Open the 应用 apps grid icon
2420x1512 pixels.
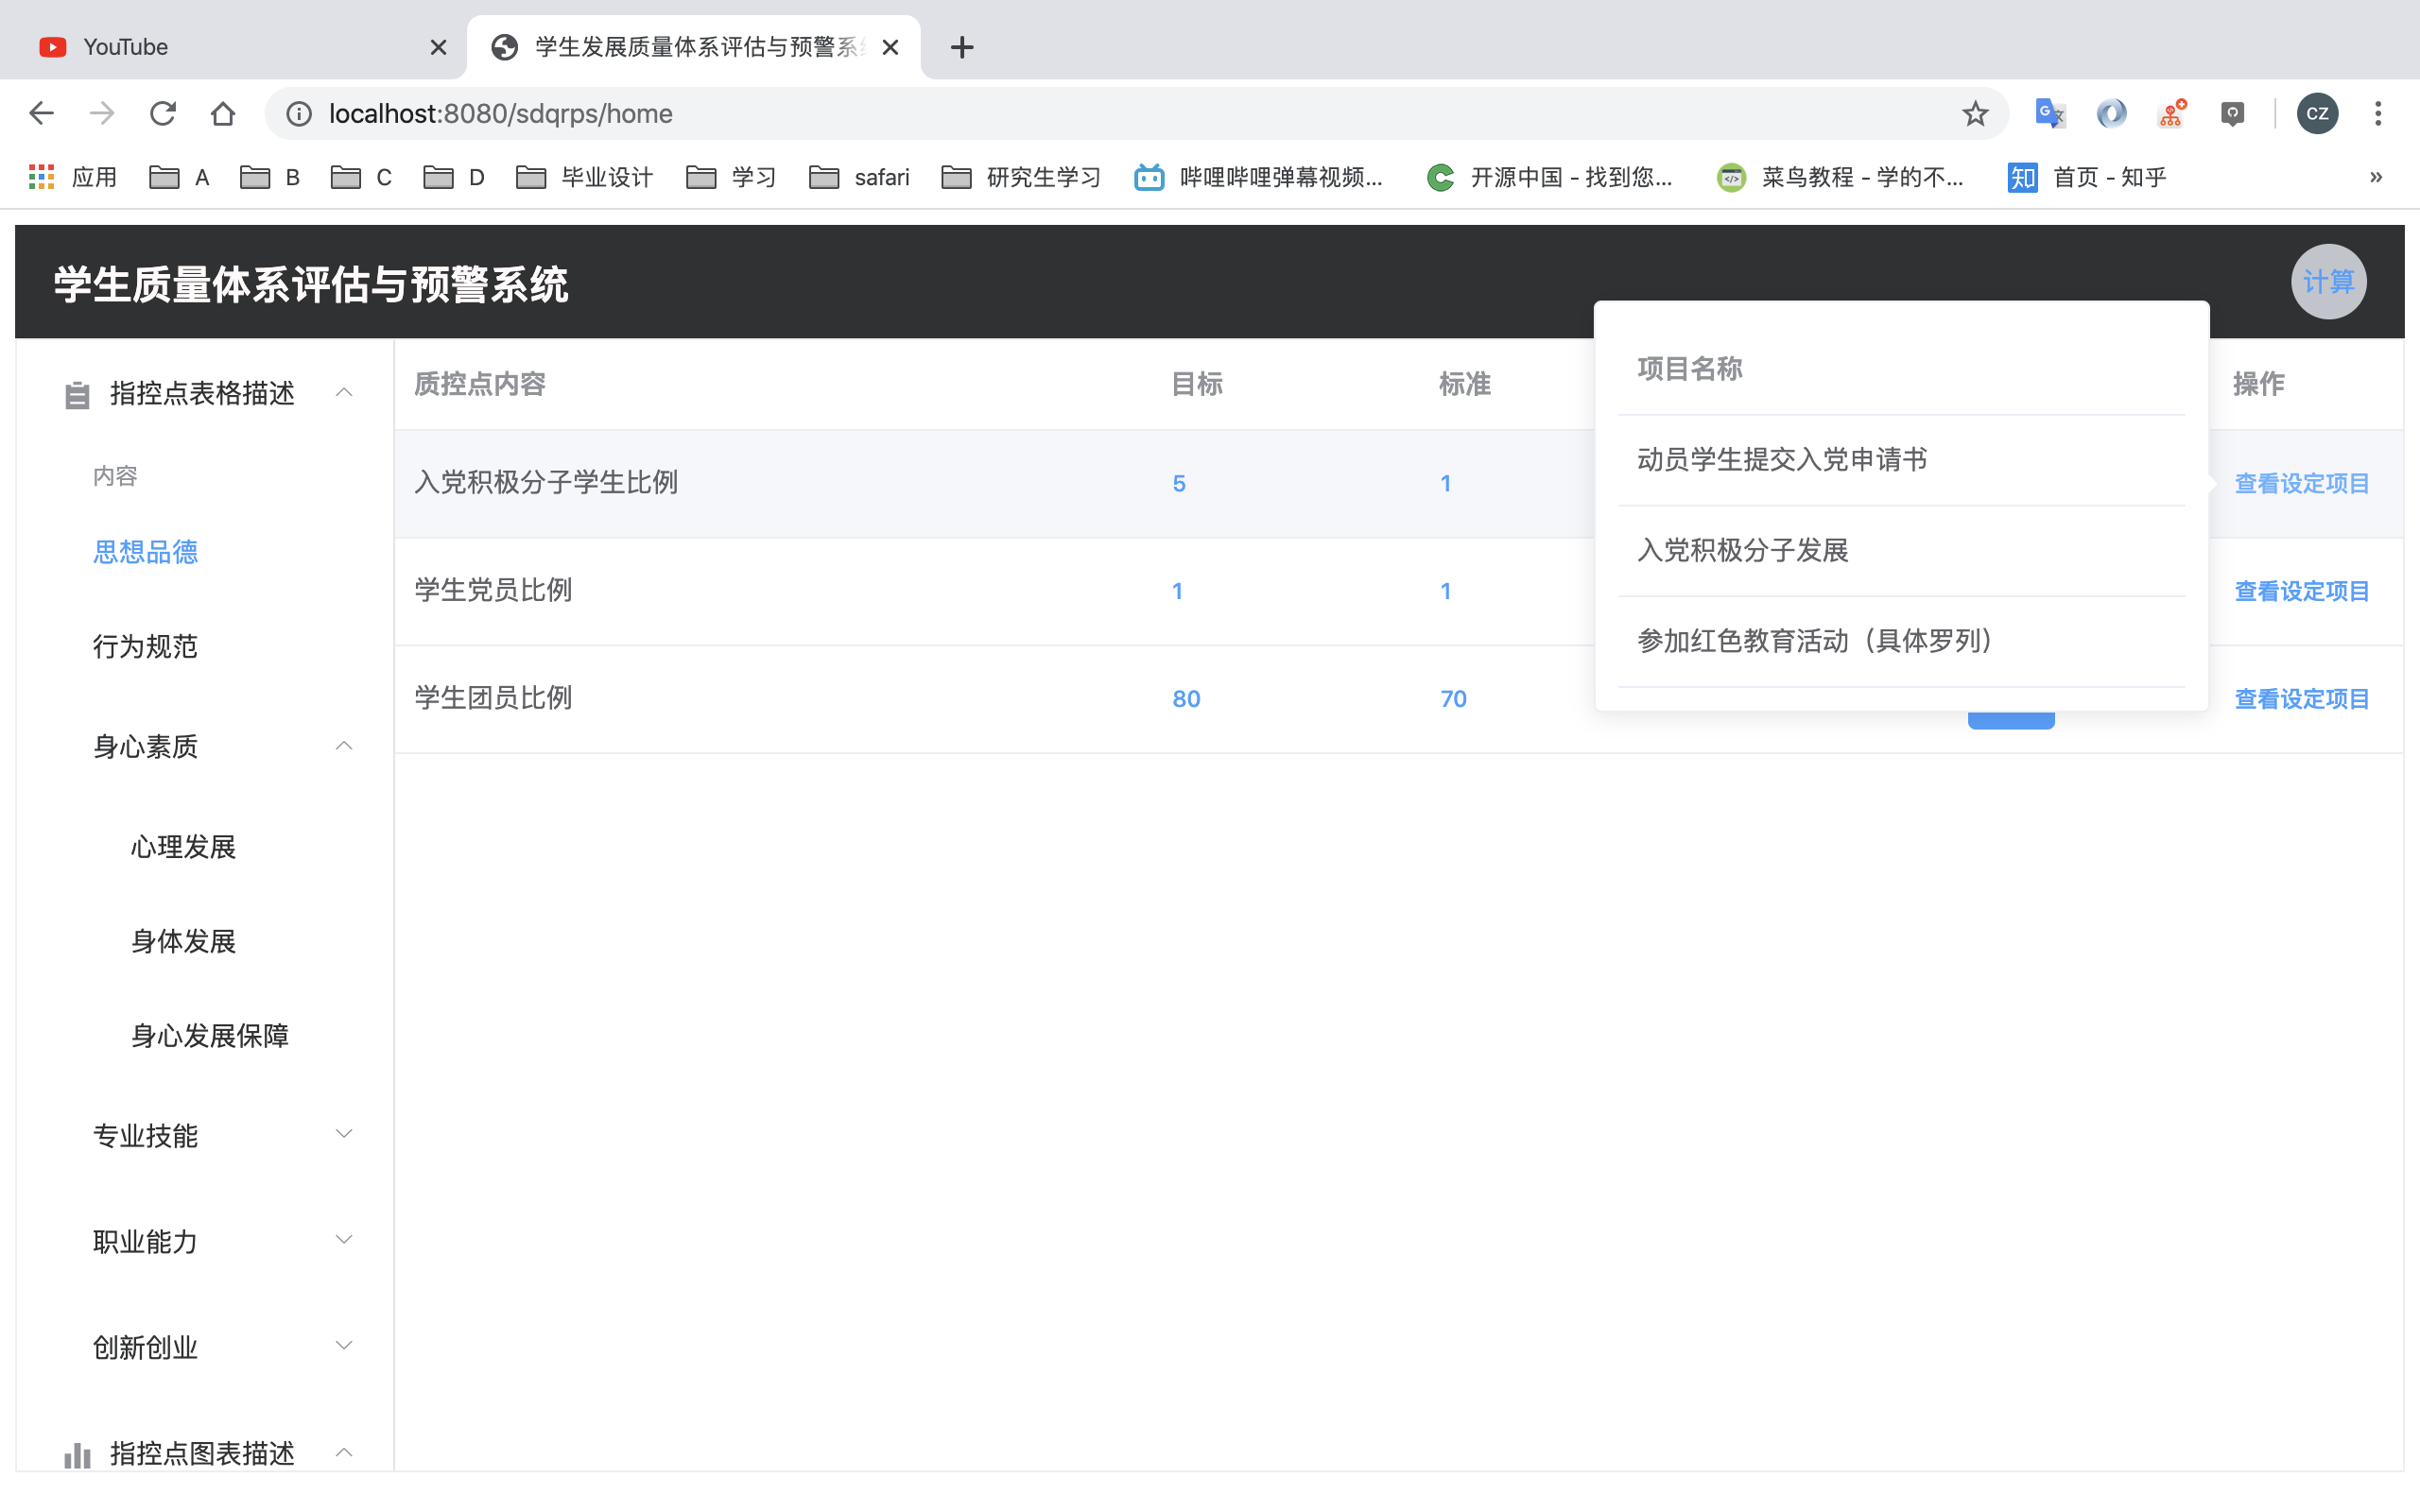pos(41,177)
